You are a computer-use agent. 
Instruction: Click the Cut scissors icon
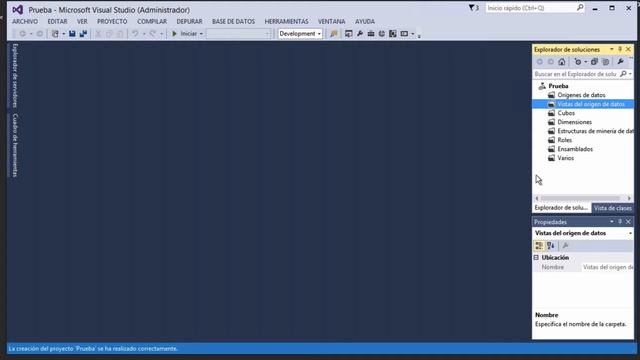(98, 34)
